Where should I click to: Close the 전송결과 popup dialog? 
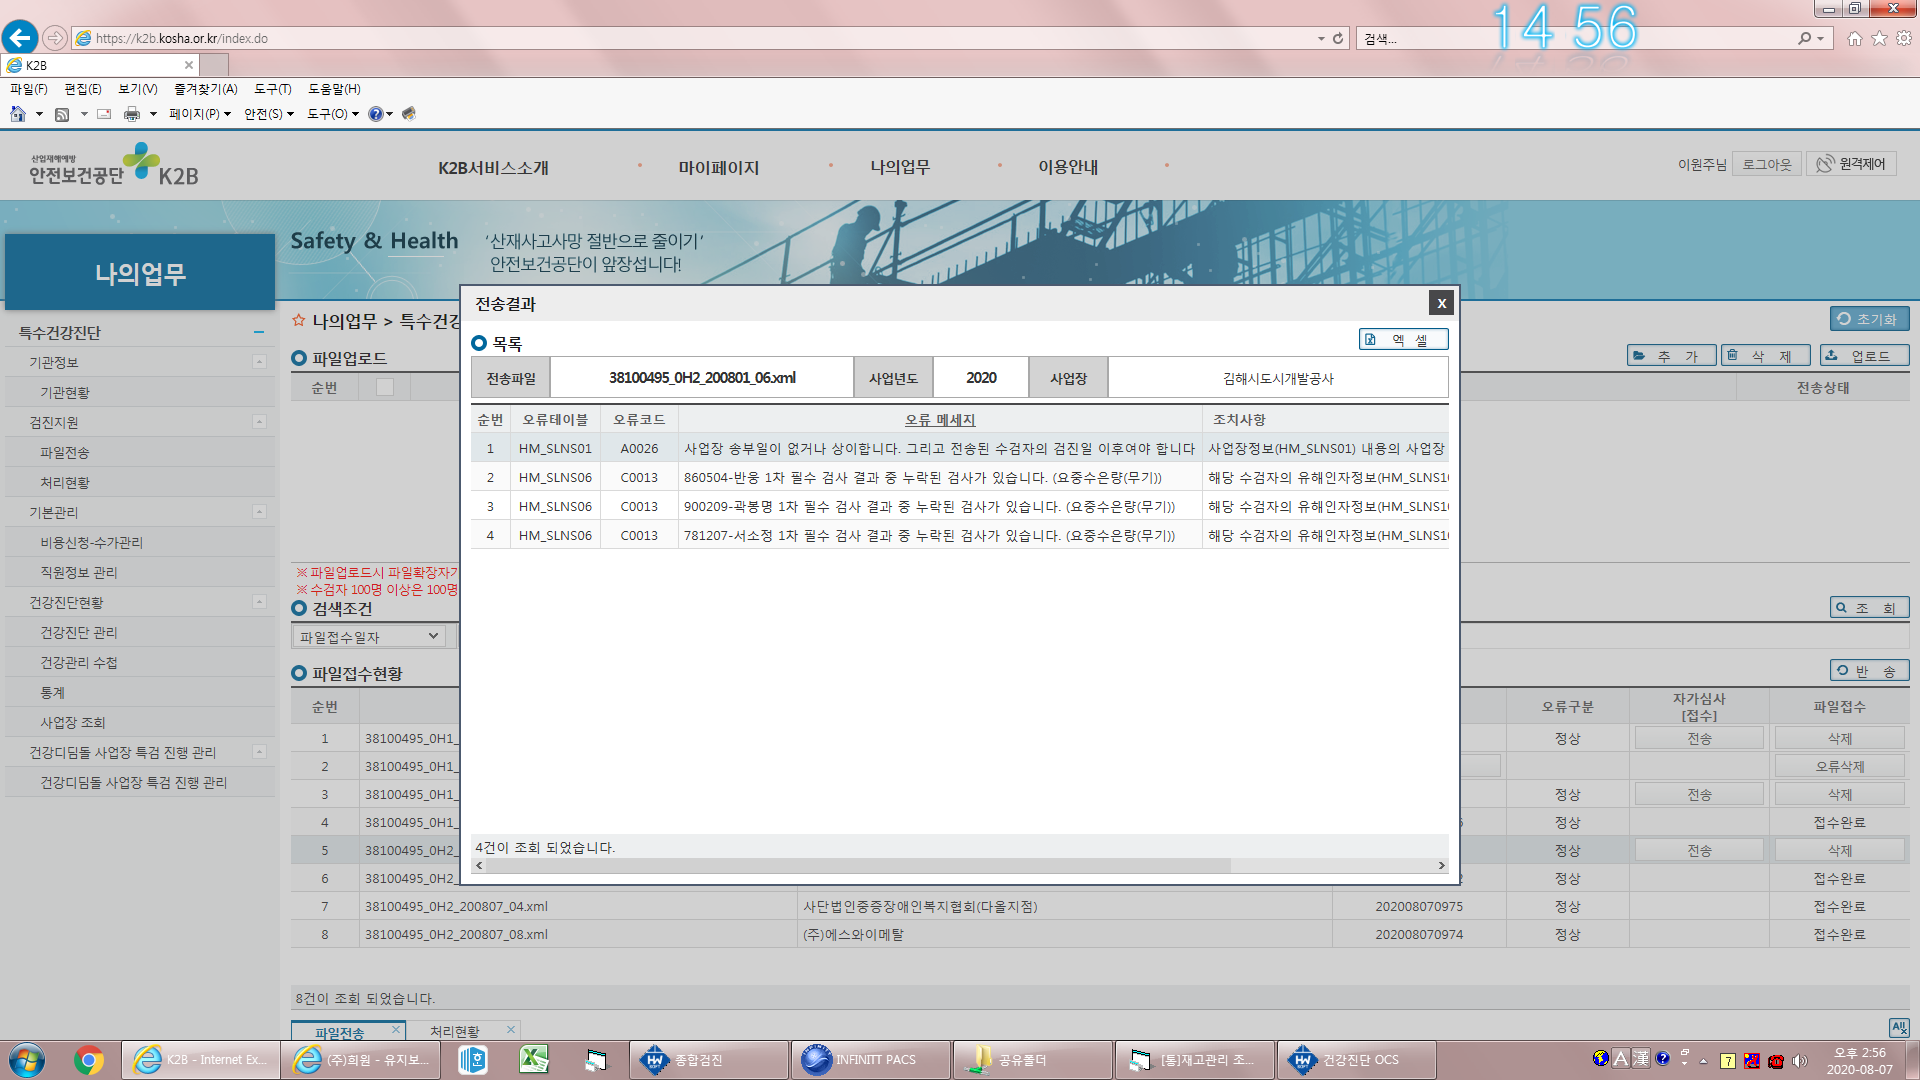coord(1441,303)
